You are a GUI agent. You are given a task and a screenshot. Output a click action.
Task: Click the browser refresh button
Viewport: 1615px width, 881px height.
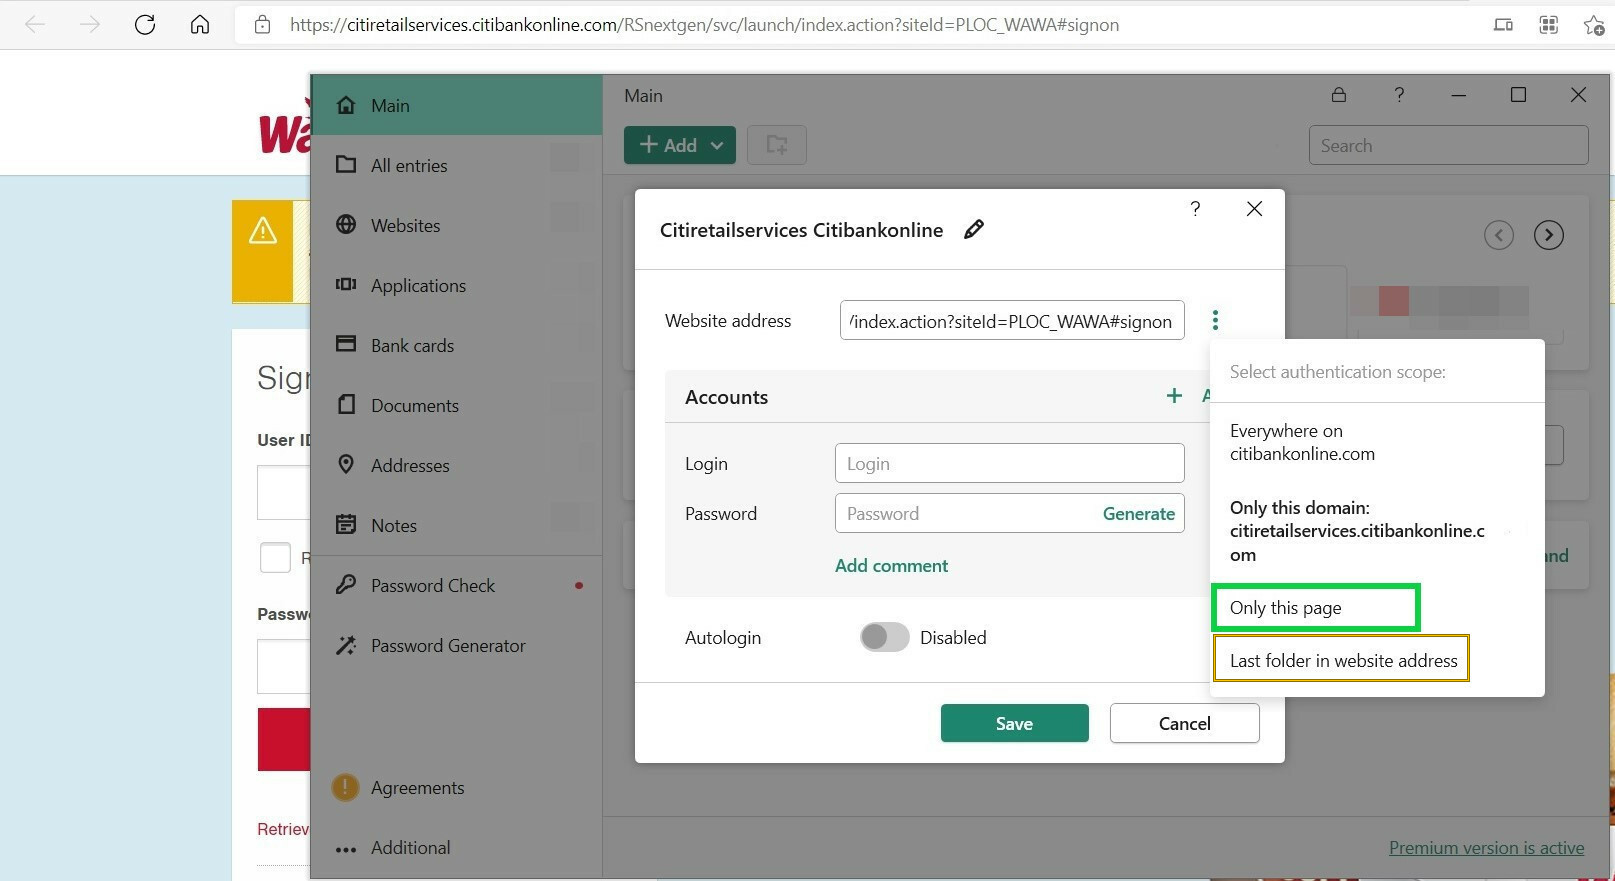pyautogui.click(x=145, y=25)
